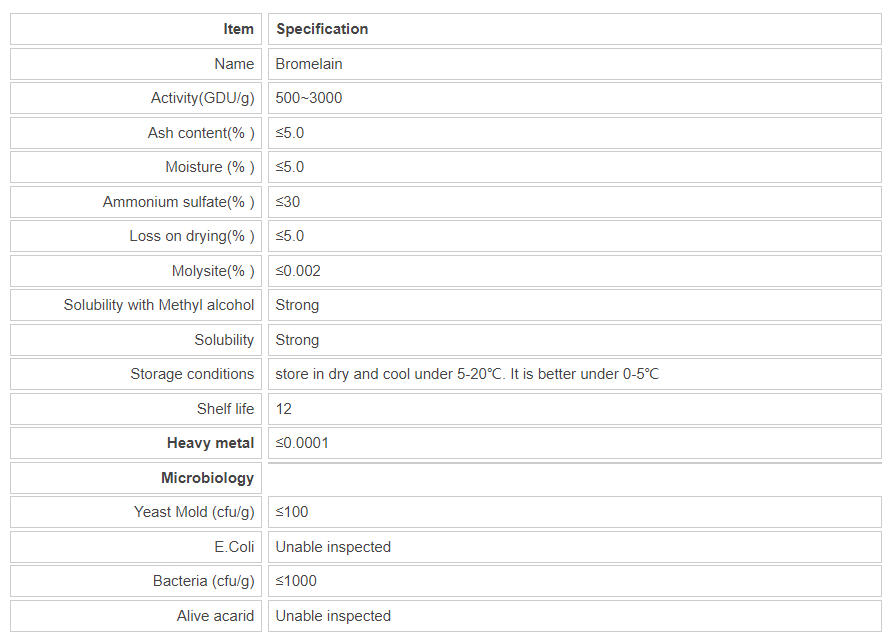Click the Storage conditions label
Viewport: 890px width, 639px height.
[x=192, y=374]
